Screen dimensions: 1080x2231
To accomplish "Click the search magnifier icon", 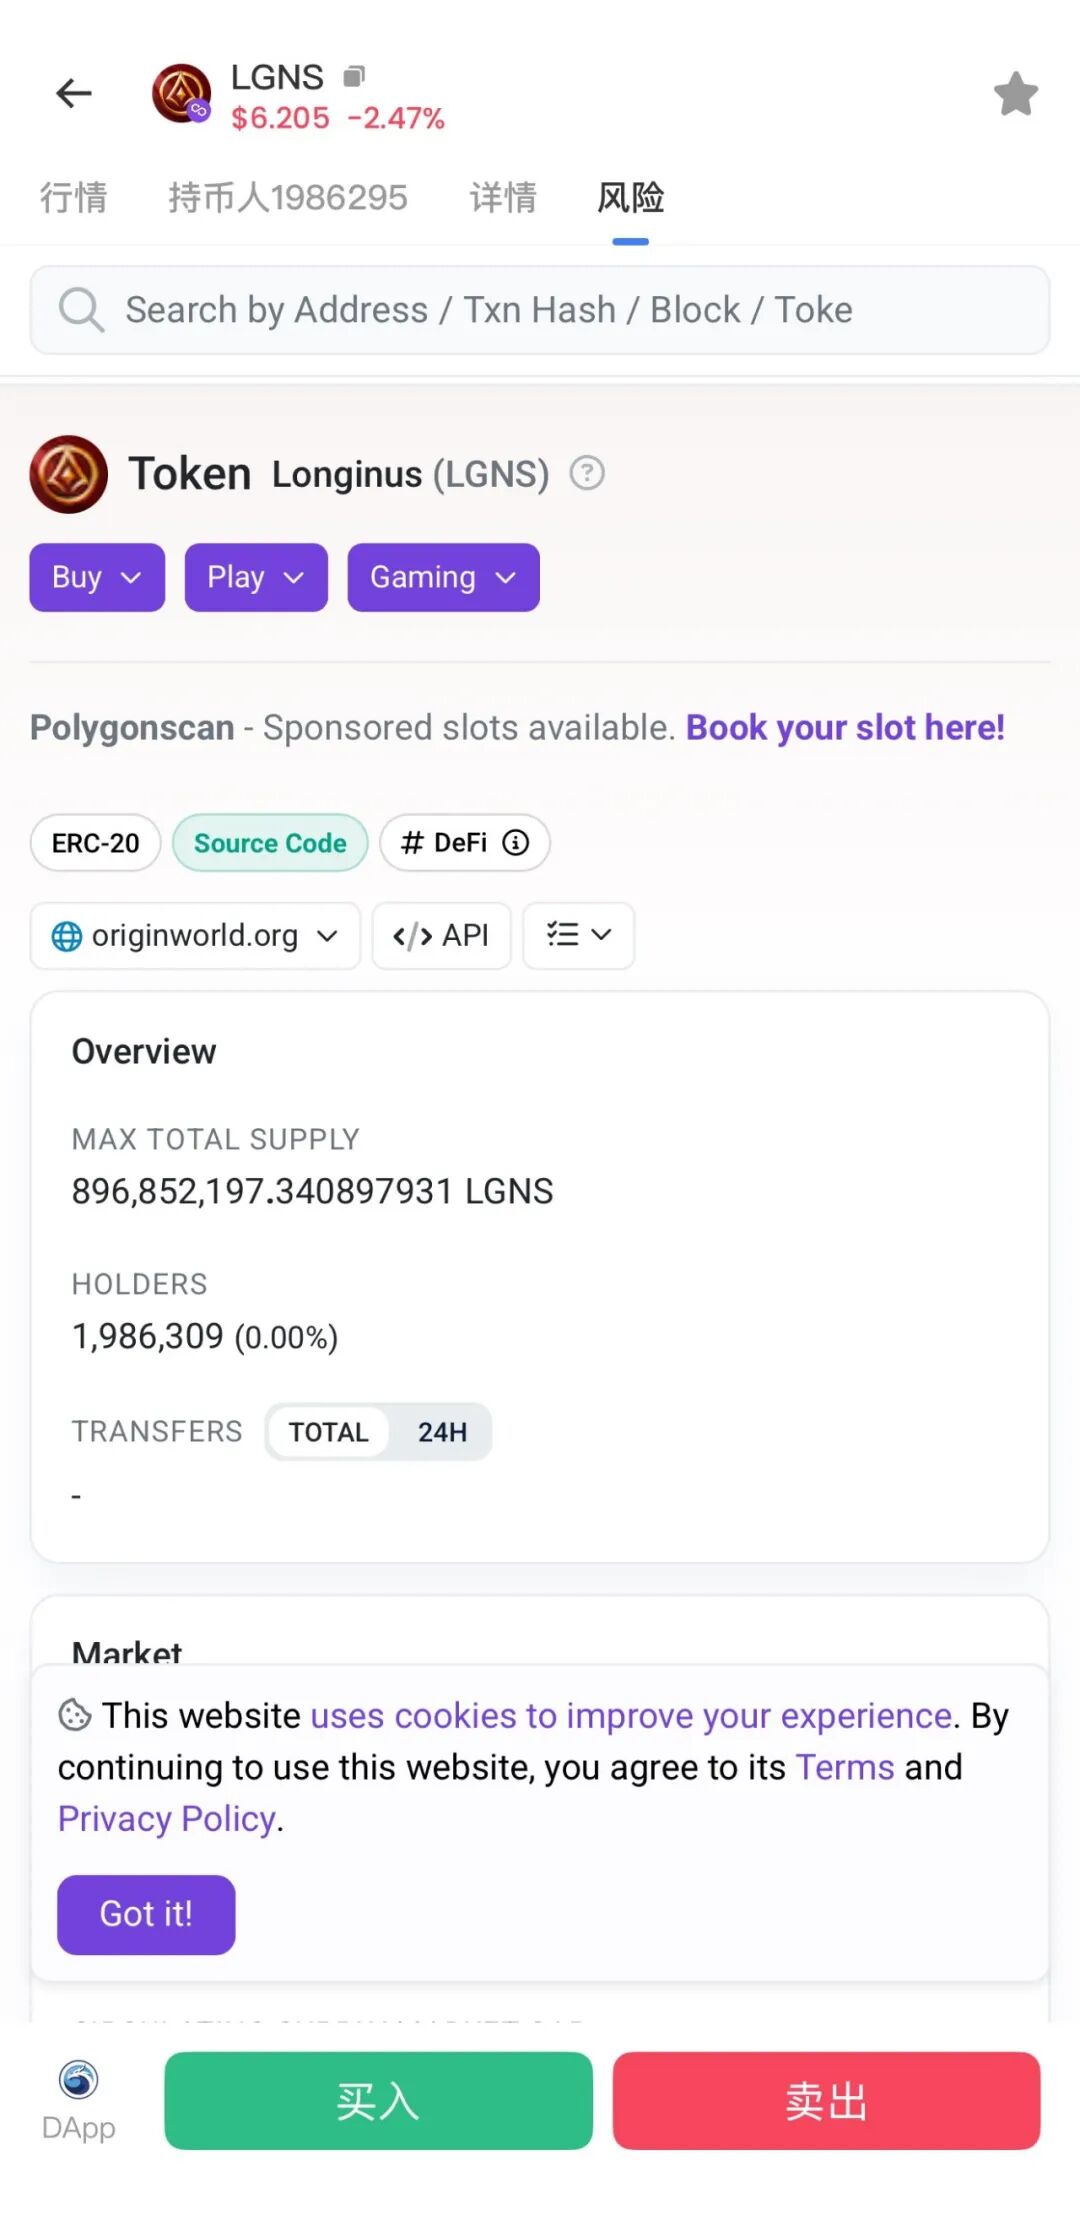I will pos(82,309).
